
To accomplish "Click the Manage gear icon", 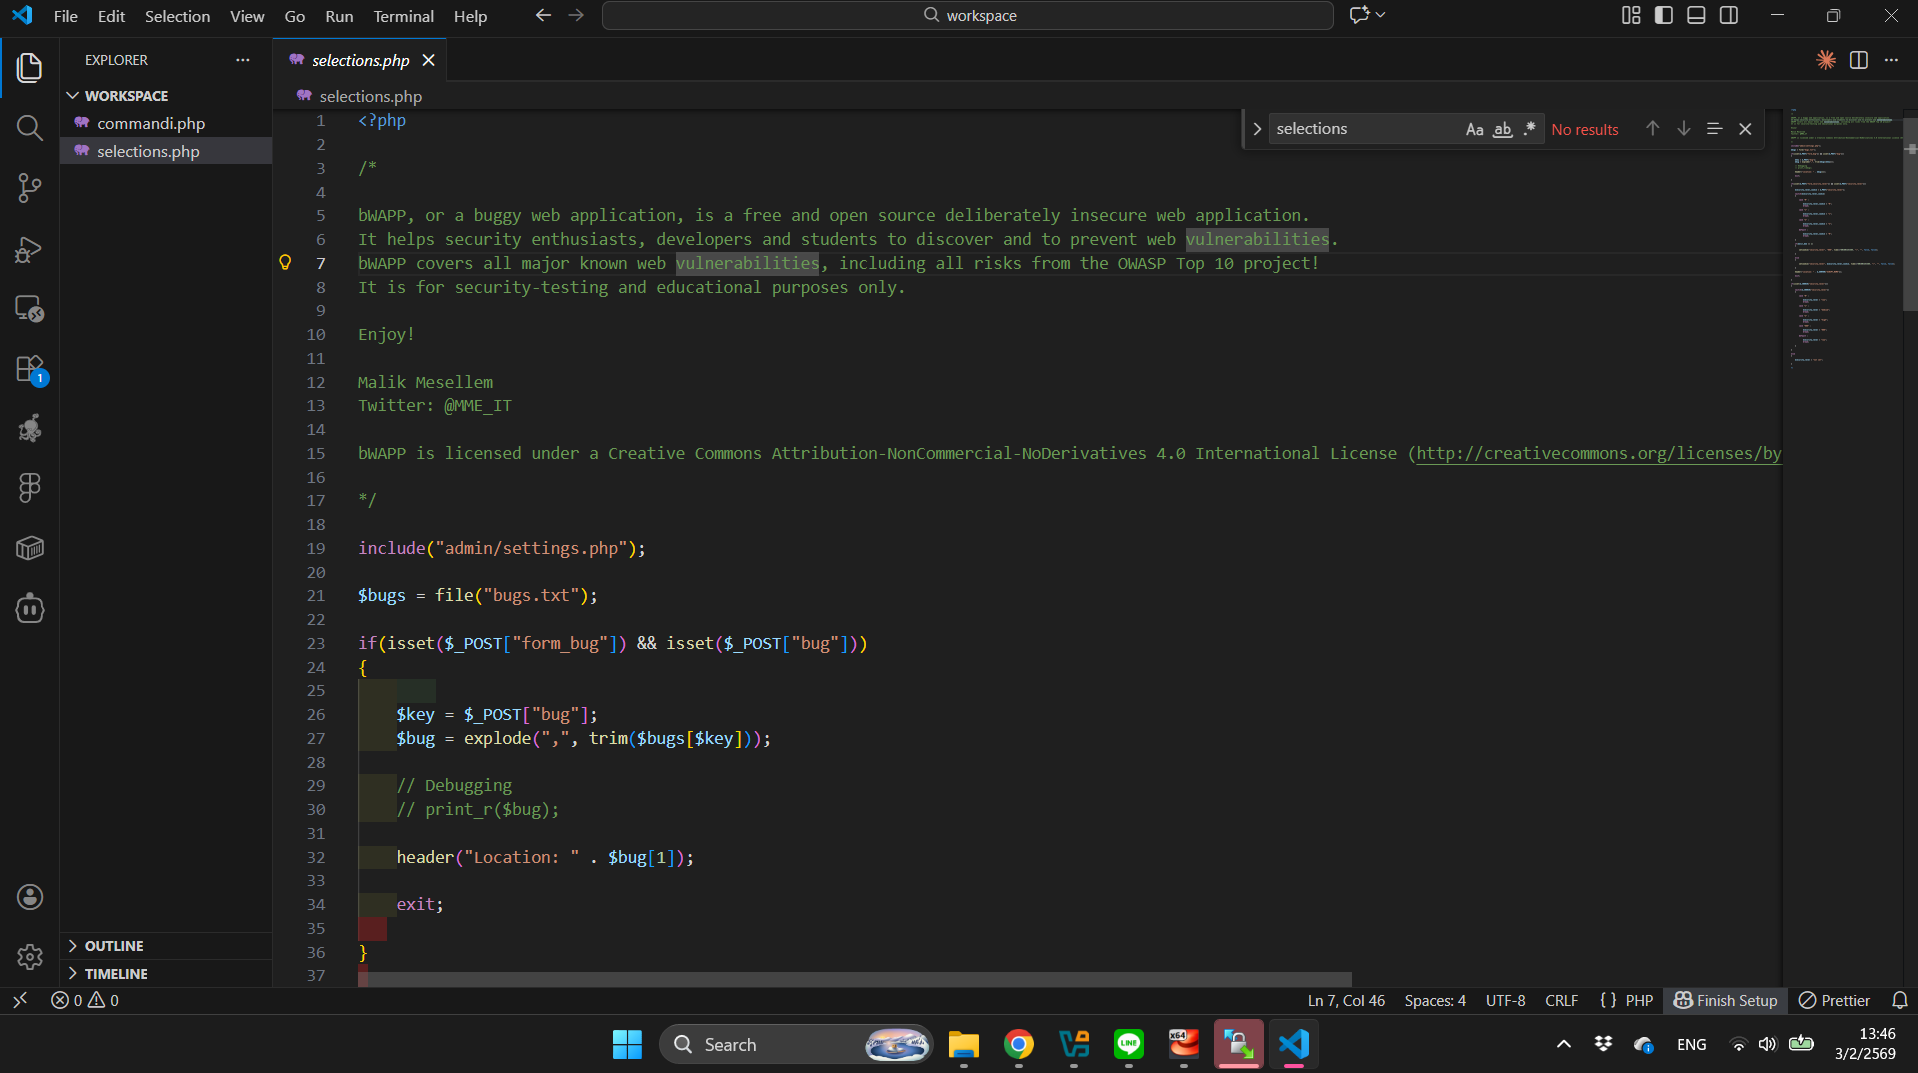I will tap(29, 957).
